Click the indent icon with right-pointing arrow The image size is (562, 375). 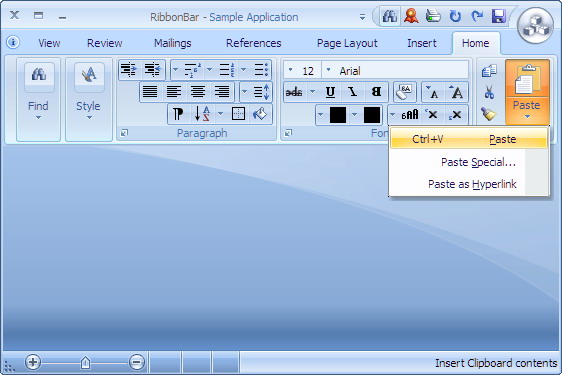coord(129,70)
